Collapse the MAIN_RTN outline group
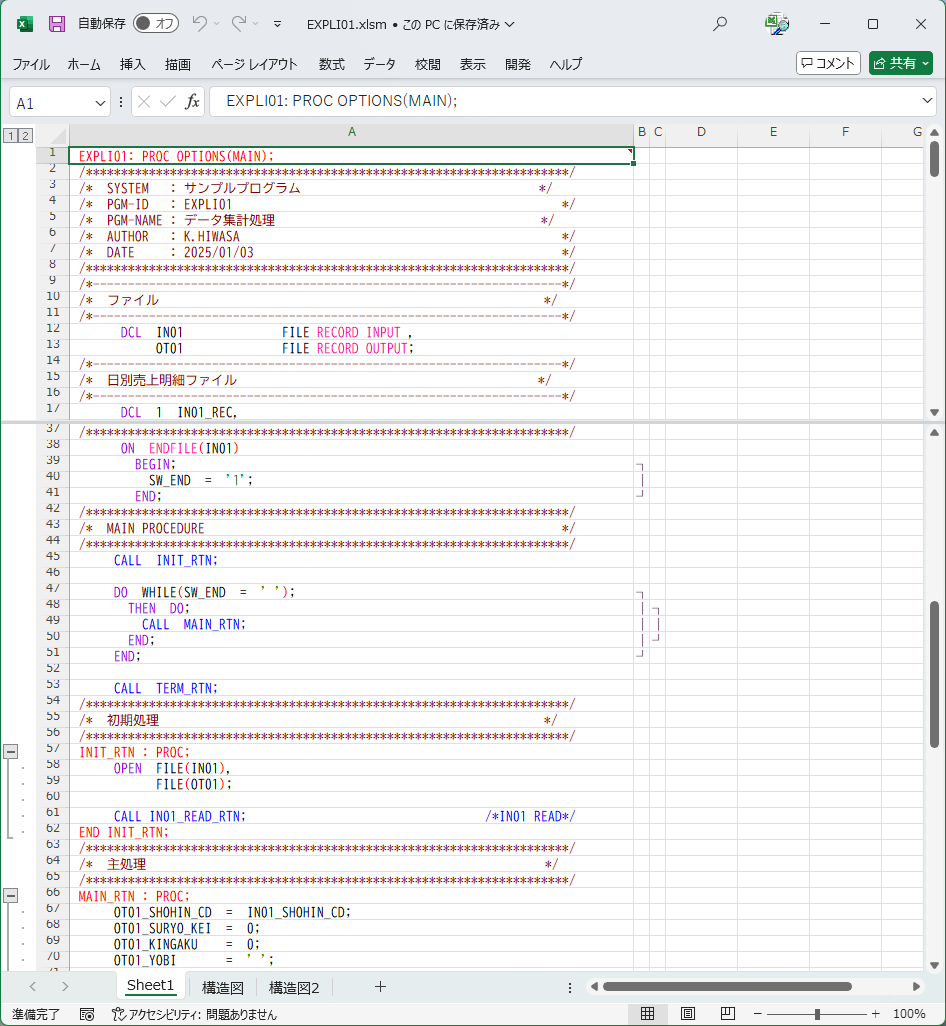This screenshot has width=946, height=1026. point(11,895)
